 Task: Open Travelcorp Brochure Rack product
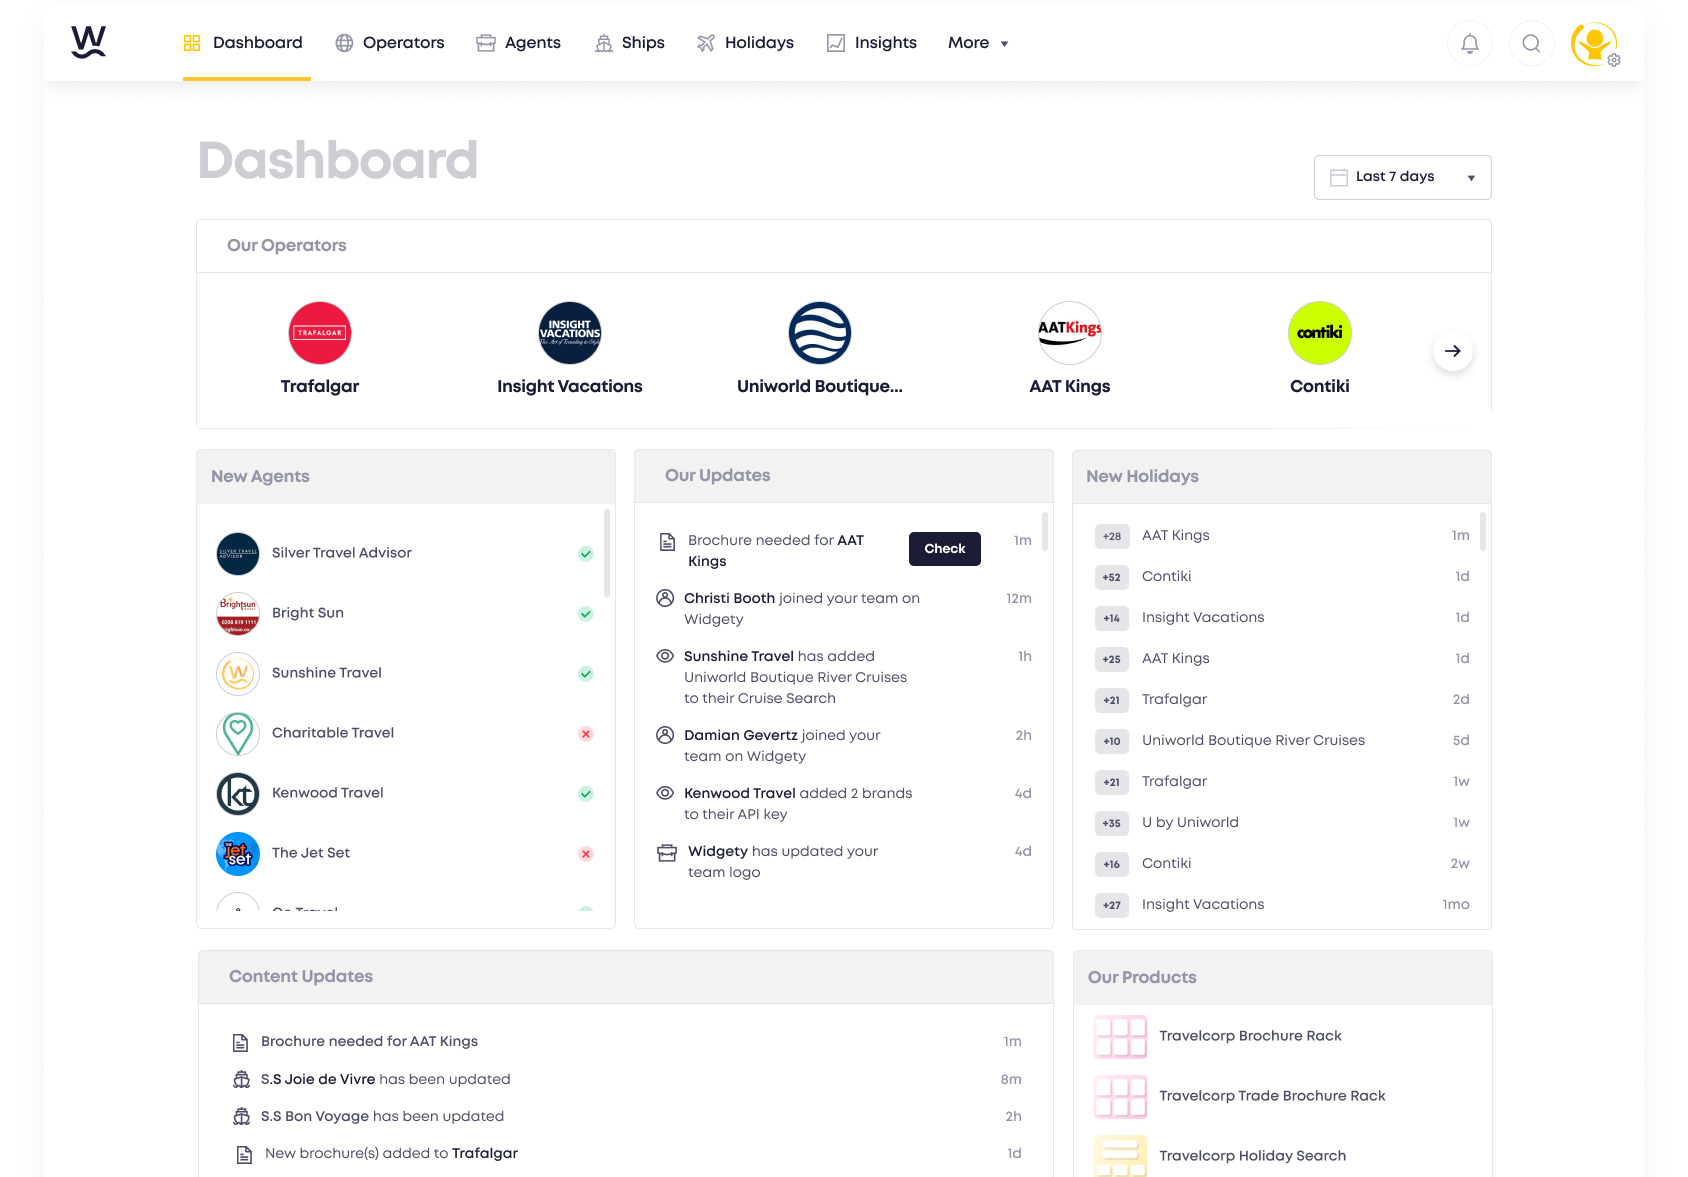pyautogui.click(x=1250, y=1036)
